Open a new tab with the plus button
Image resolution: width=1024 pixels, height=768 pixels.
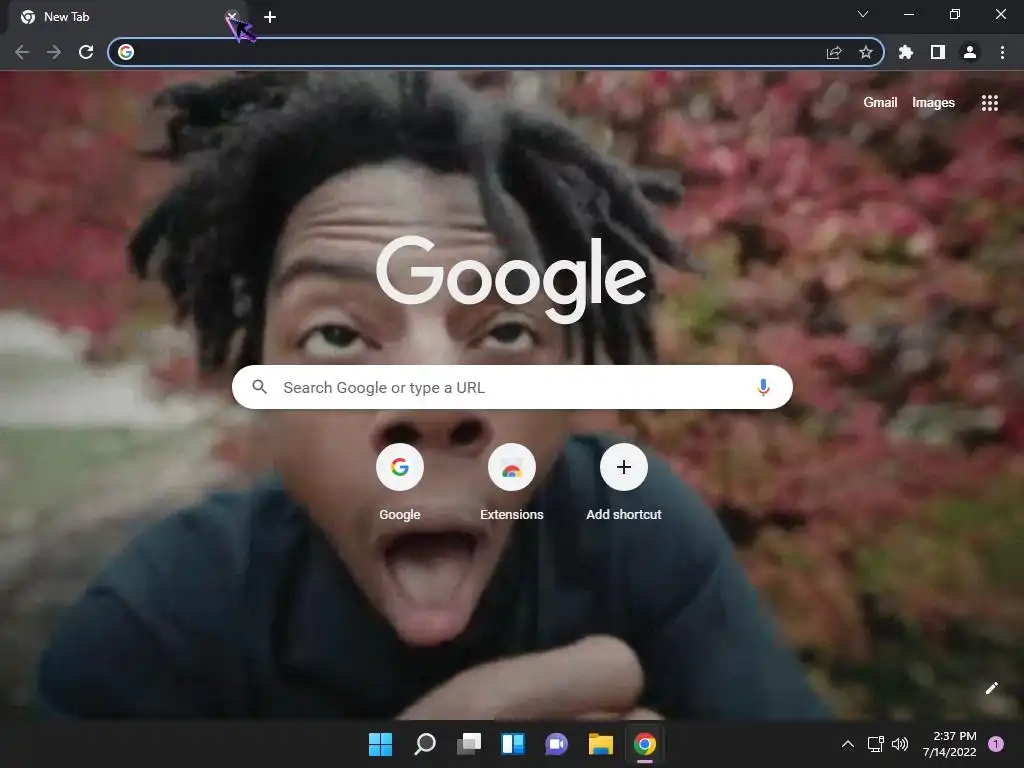tap(270, 17)
